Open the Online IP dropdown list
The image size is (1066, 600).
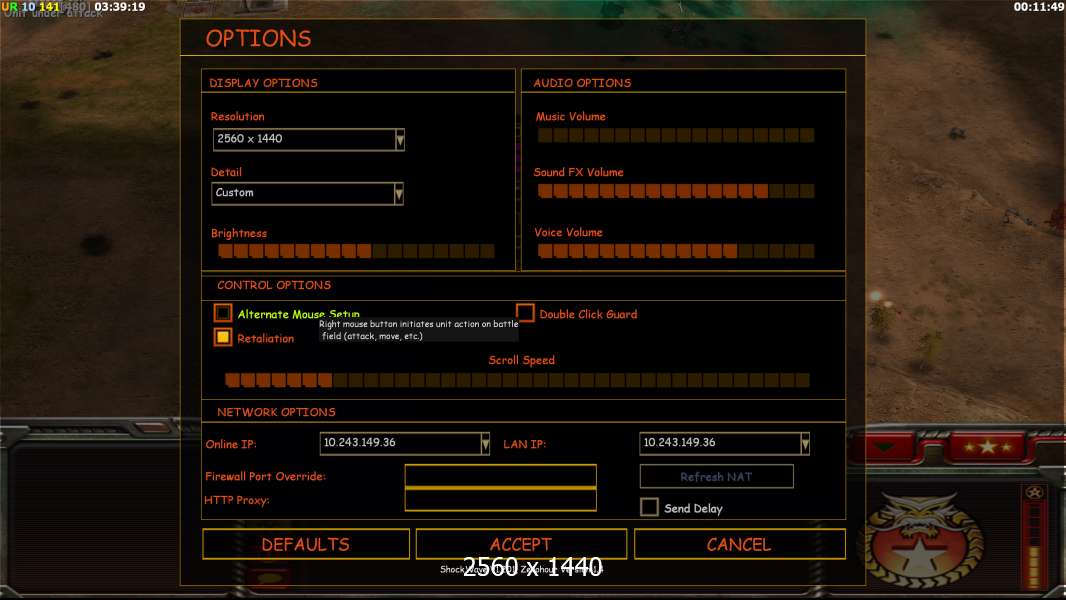(485, 444)
